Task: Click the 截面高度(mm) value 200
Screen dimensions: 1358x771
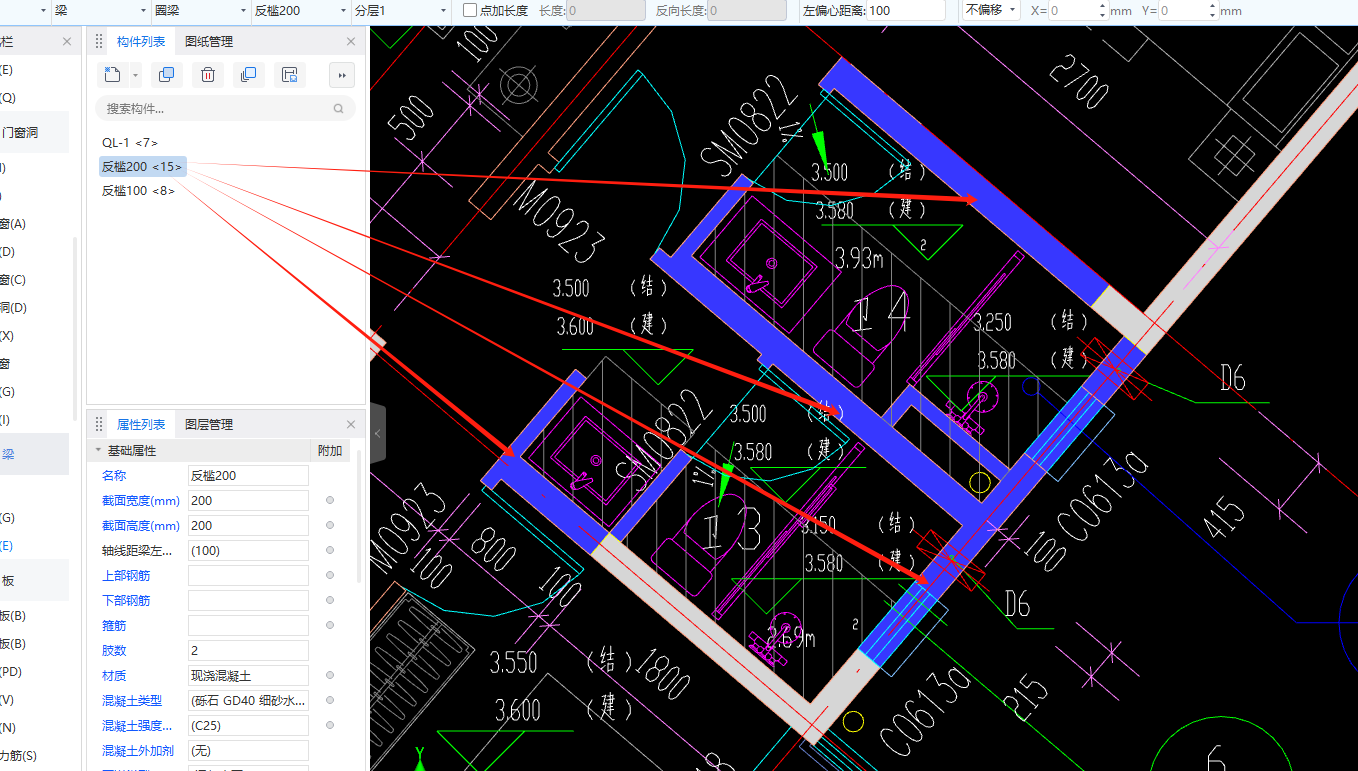Action: [248, 526]
